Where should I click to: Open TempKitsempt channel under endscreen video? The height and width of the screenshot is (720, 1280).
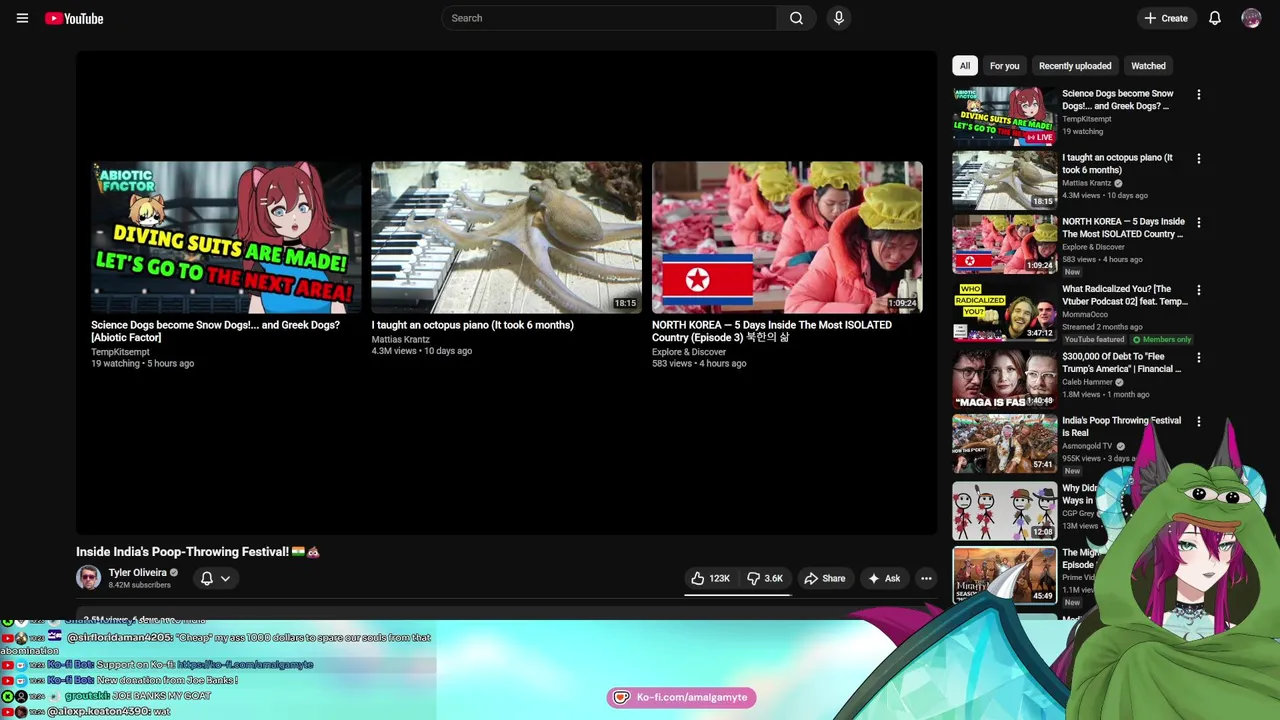click(x=120, y=352)
